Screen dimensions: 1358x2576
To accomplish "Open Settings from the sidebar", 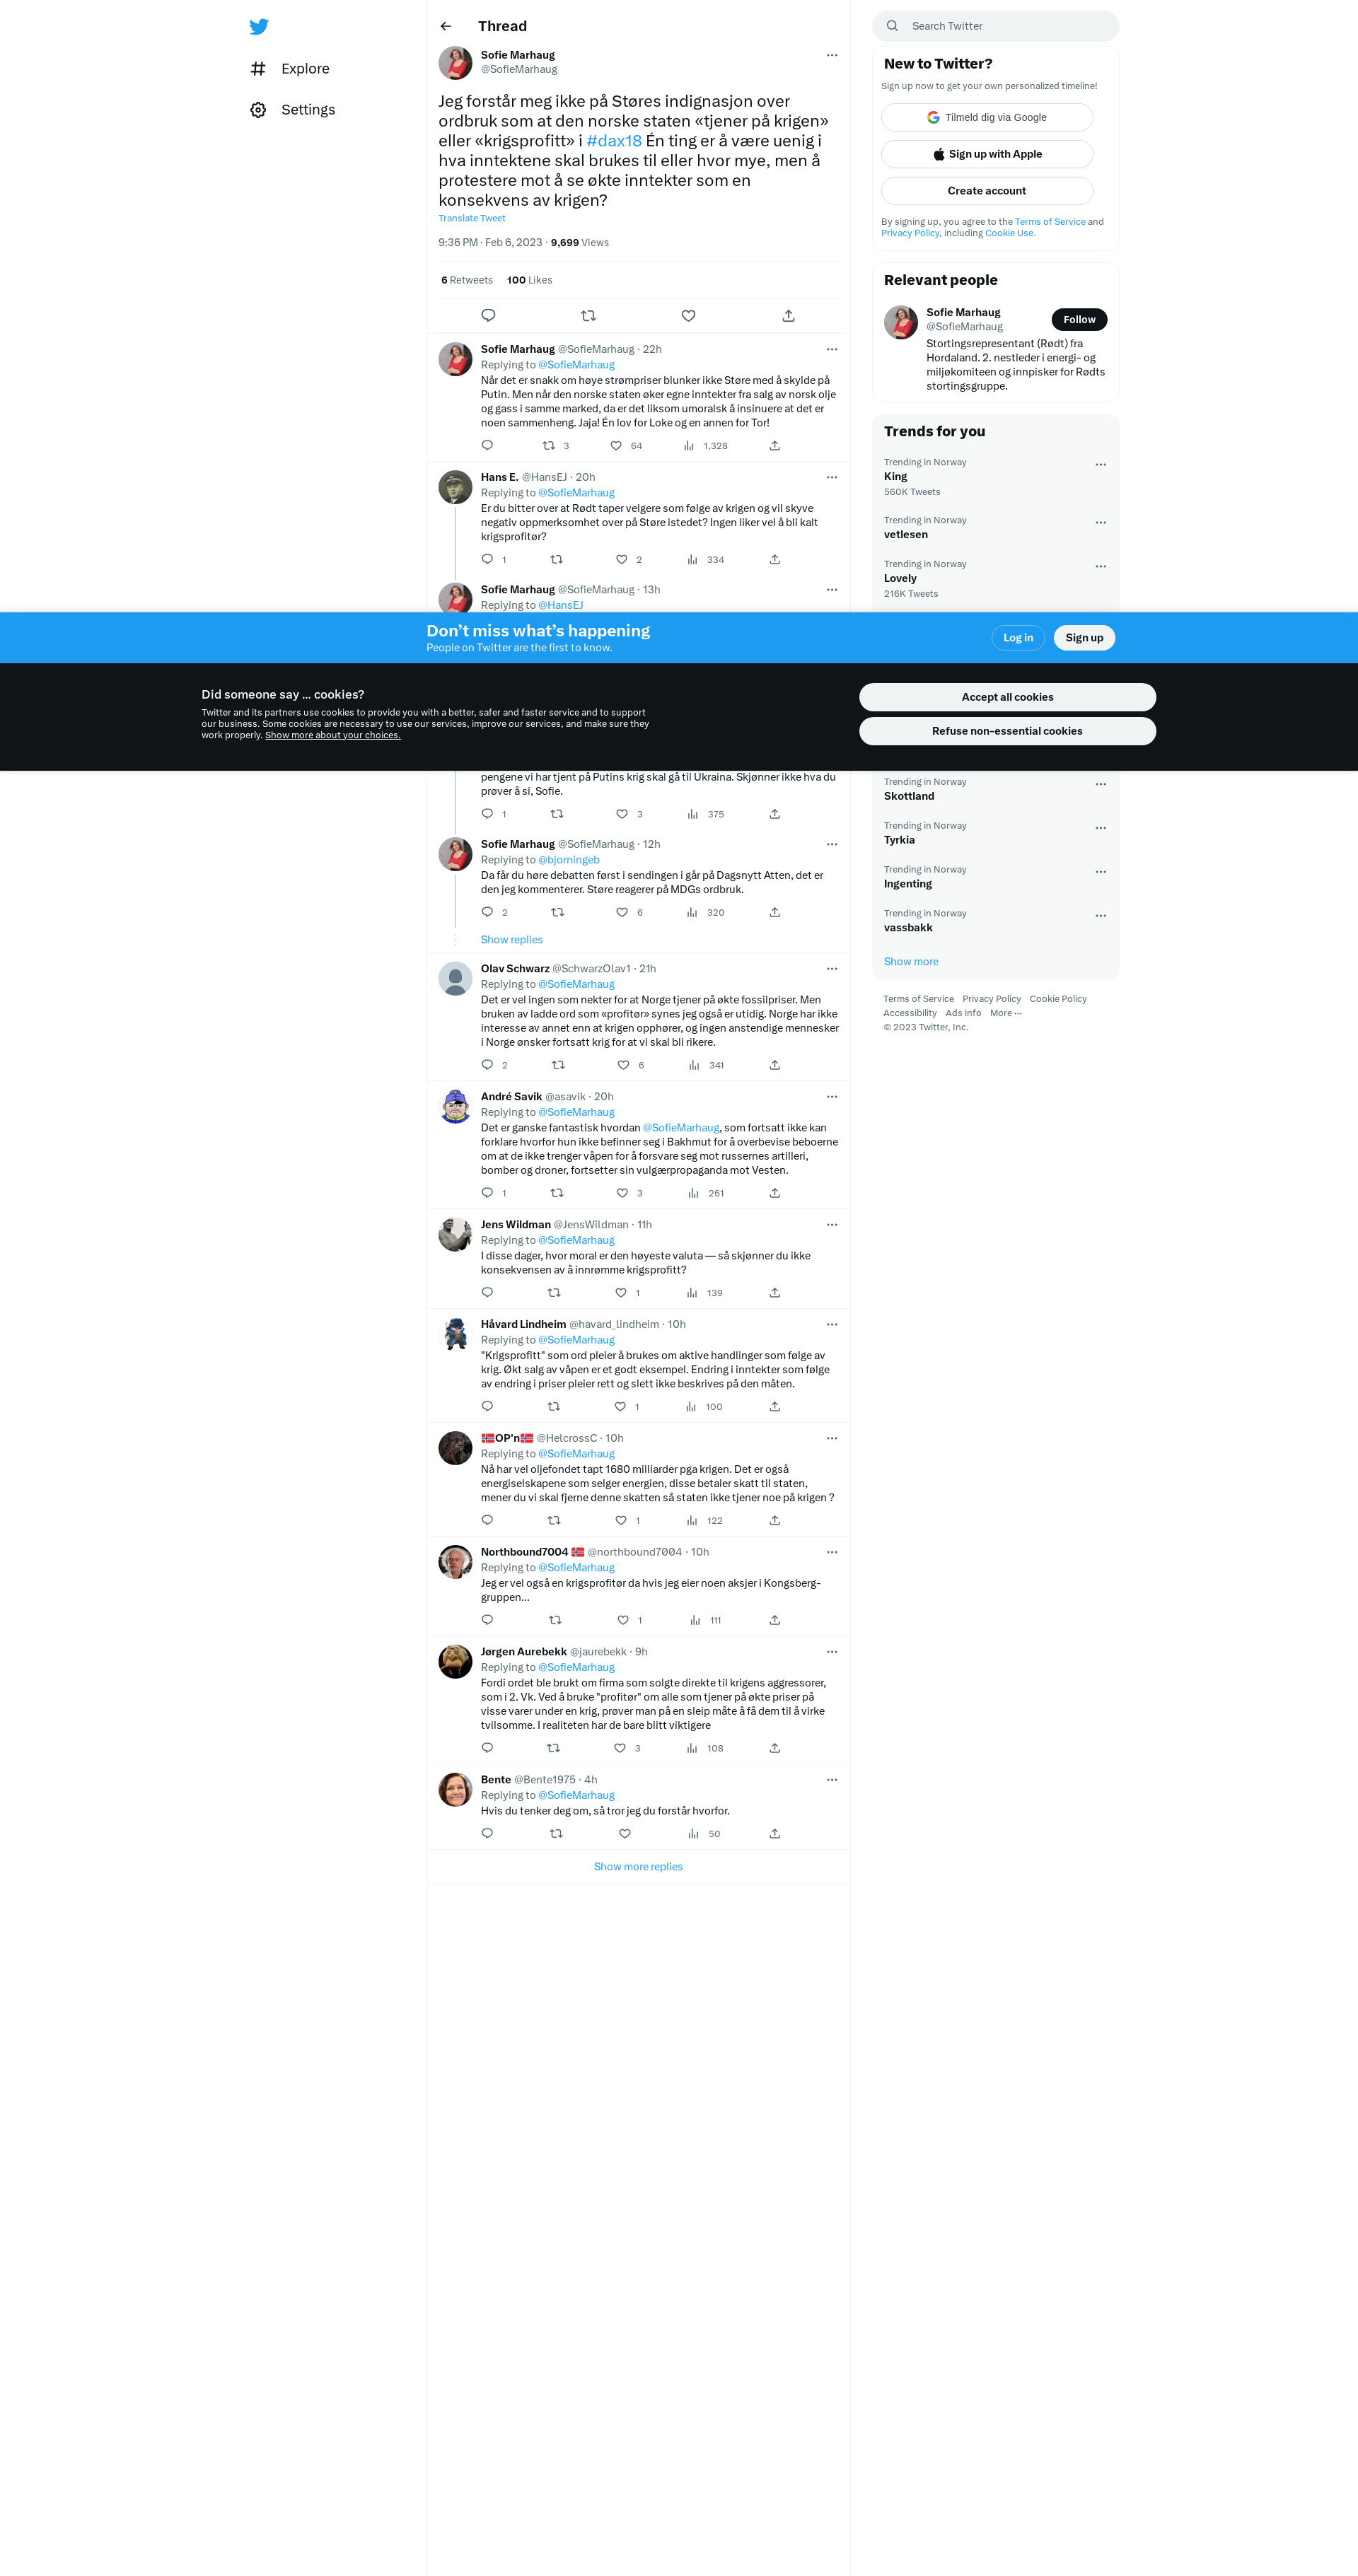I will click(292, 110).
